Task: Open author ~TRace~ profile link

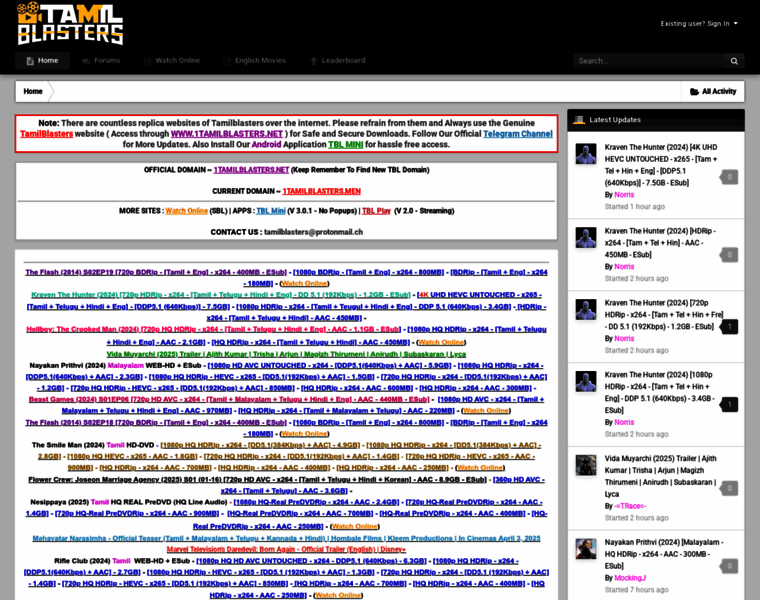Action: [630, 506]
